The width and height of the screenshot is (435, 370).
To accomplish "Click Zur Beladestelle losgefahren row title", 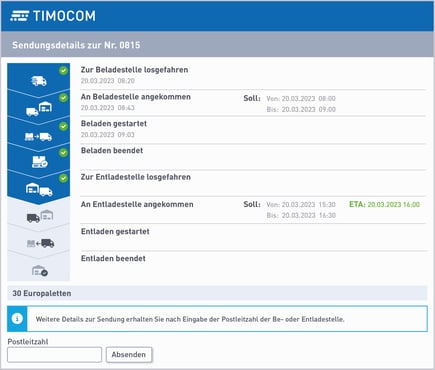I will (x=134, y=70).
